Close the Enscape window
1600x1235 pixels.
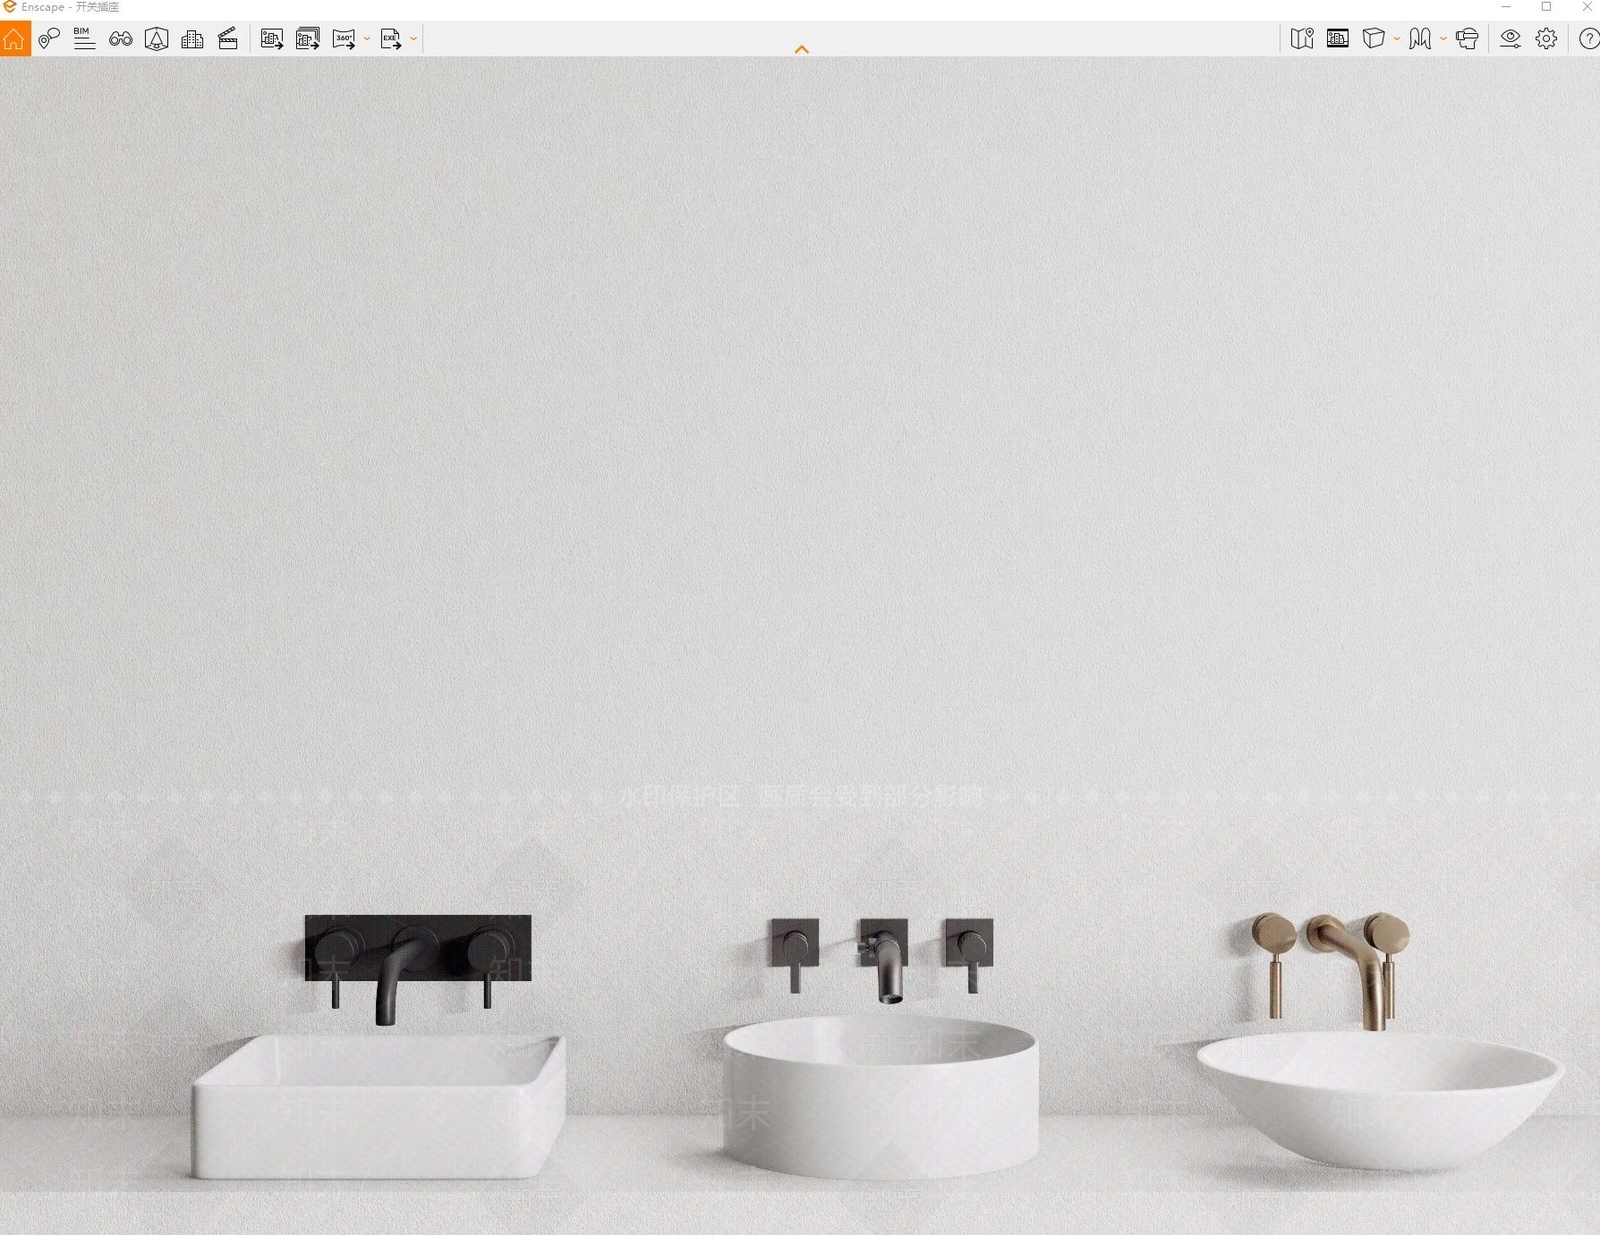1586,7
